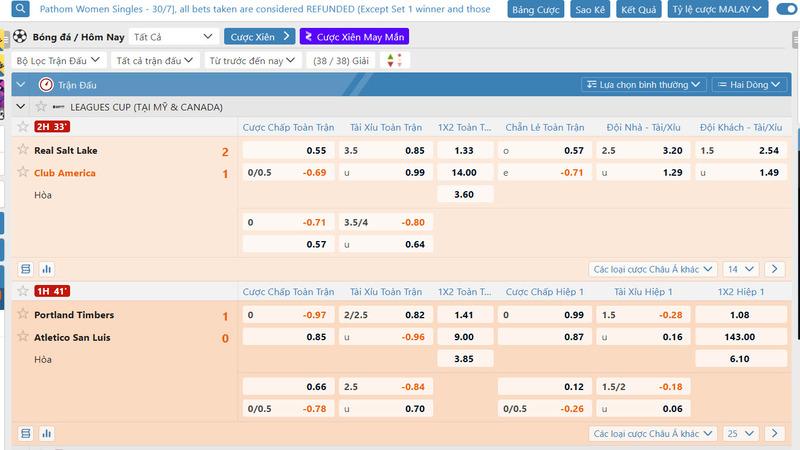Click scoreboard icon under Real Salt Lake match
Image resolution: width=800 pixels, height=450 pixels.
coord(26,269)
